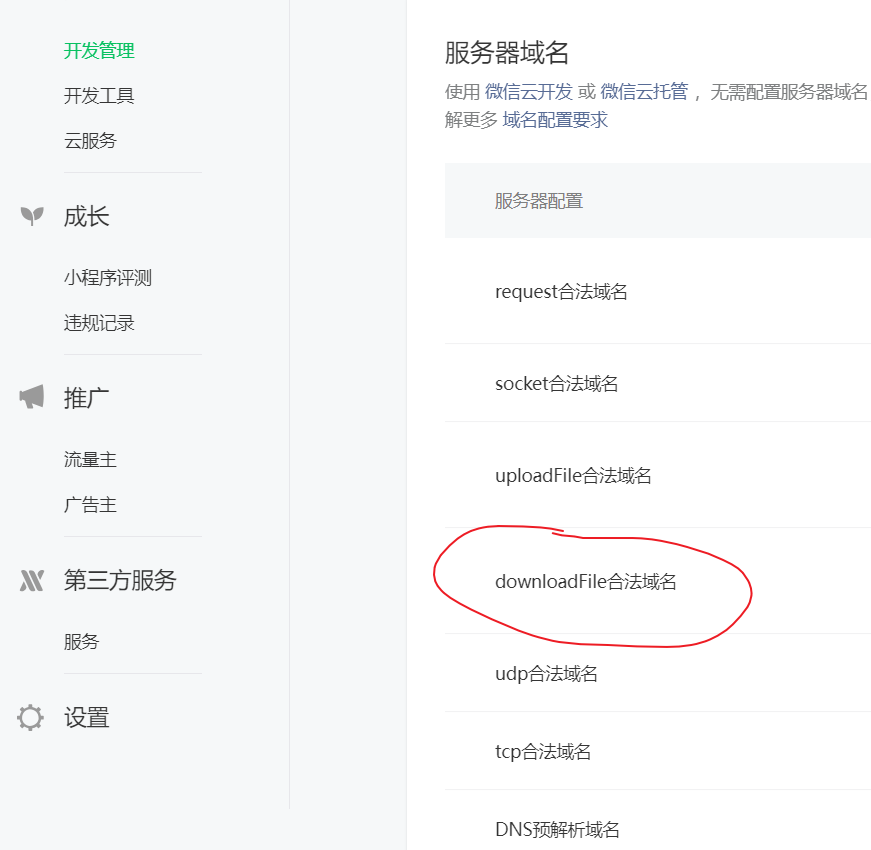The height and width of the screenshot is (850, 871).
Task: Open the 成长 section heading
Action: [x=86, y=216]
